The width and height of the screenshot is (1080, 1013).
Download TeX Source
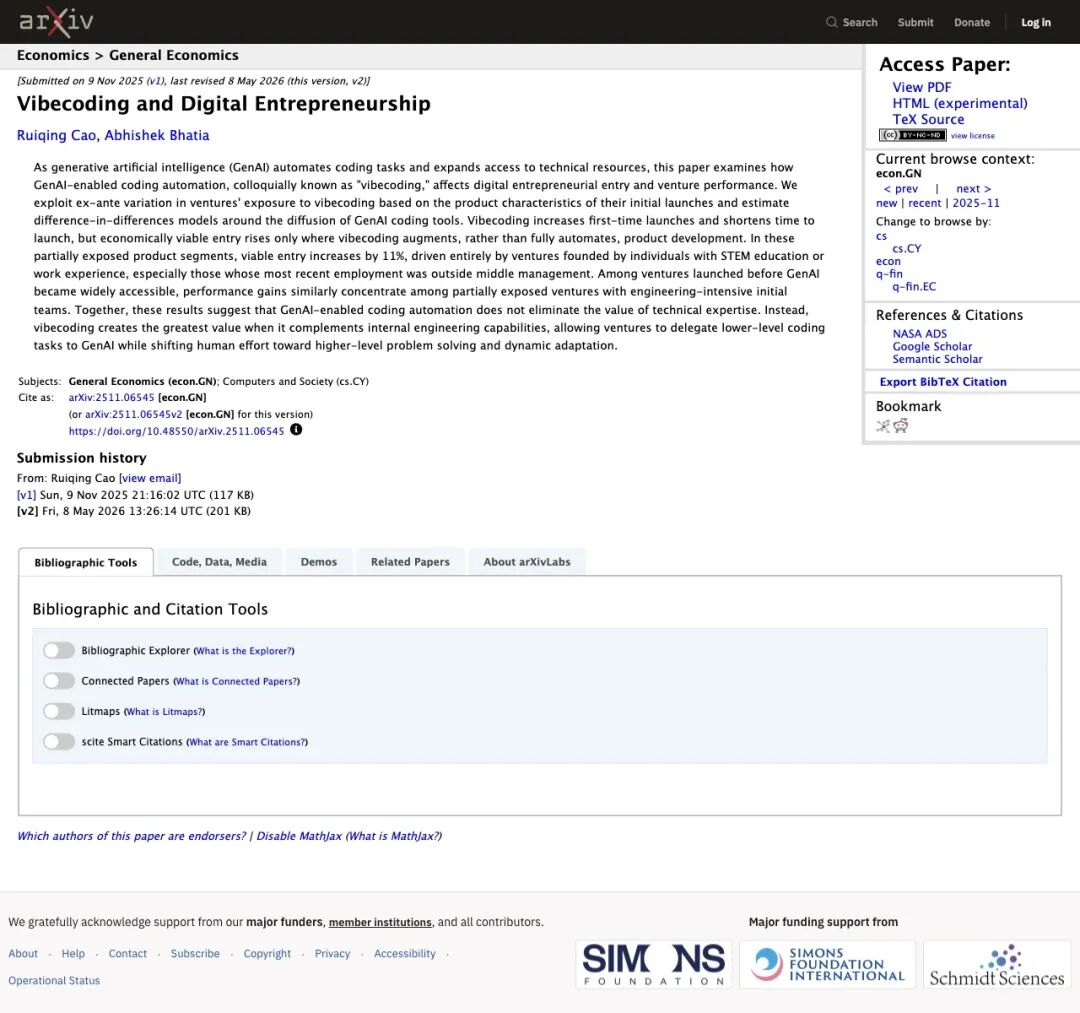pos(928,119)
